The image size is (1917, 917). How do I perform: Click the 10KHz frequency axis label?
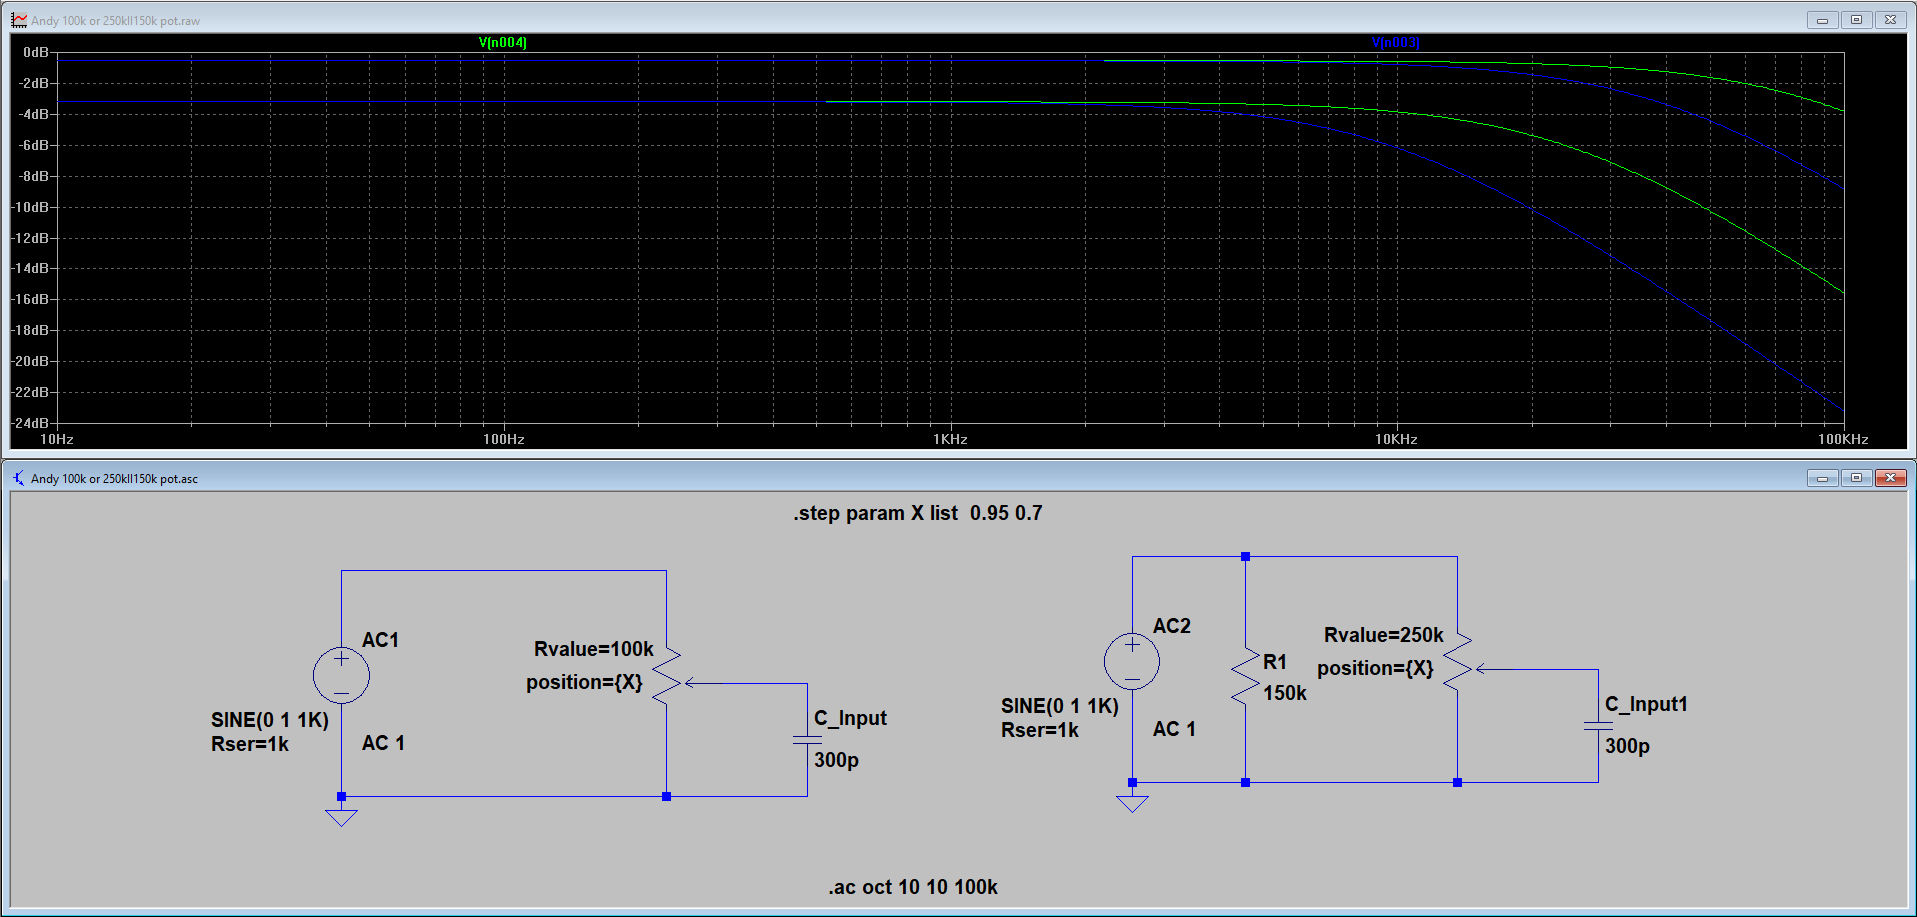[x=1396, y=439]
